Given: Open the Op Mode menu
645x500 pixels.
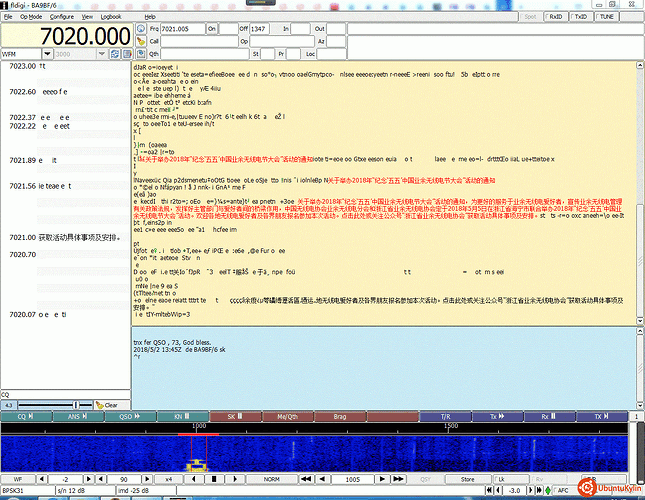Looking at the screenshot, I should [x=29, y=17].
